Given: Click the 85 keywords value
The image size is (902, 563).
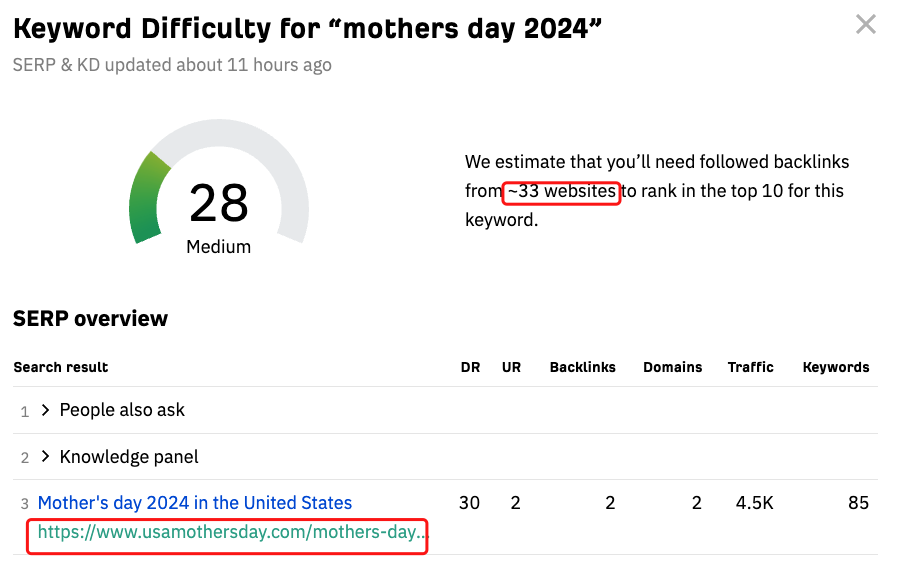Looking at the screenshot, I should (x=858, y=503).
